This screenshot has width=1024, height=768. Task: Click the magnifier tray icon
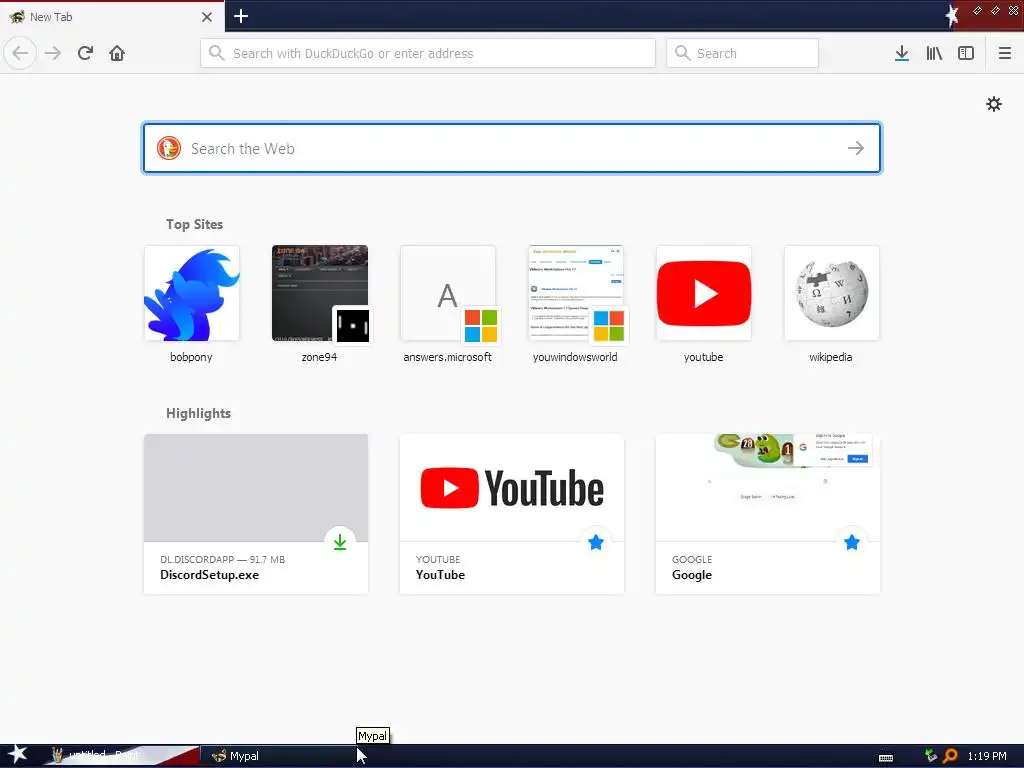950,756
